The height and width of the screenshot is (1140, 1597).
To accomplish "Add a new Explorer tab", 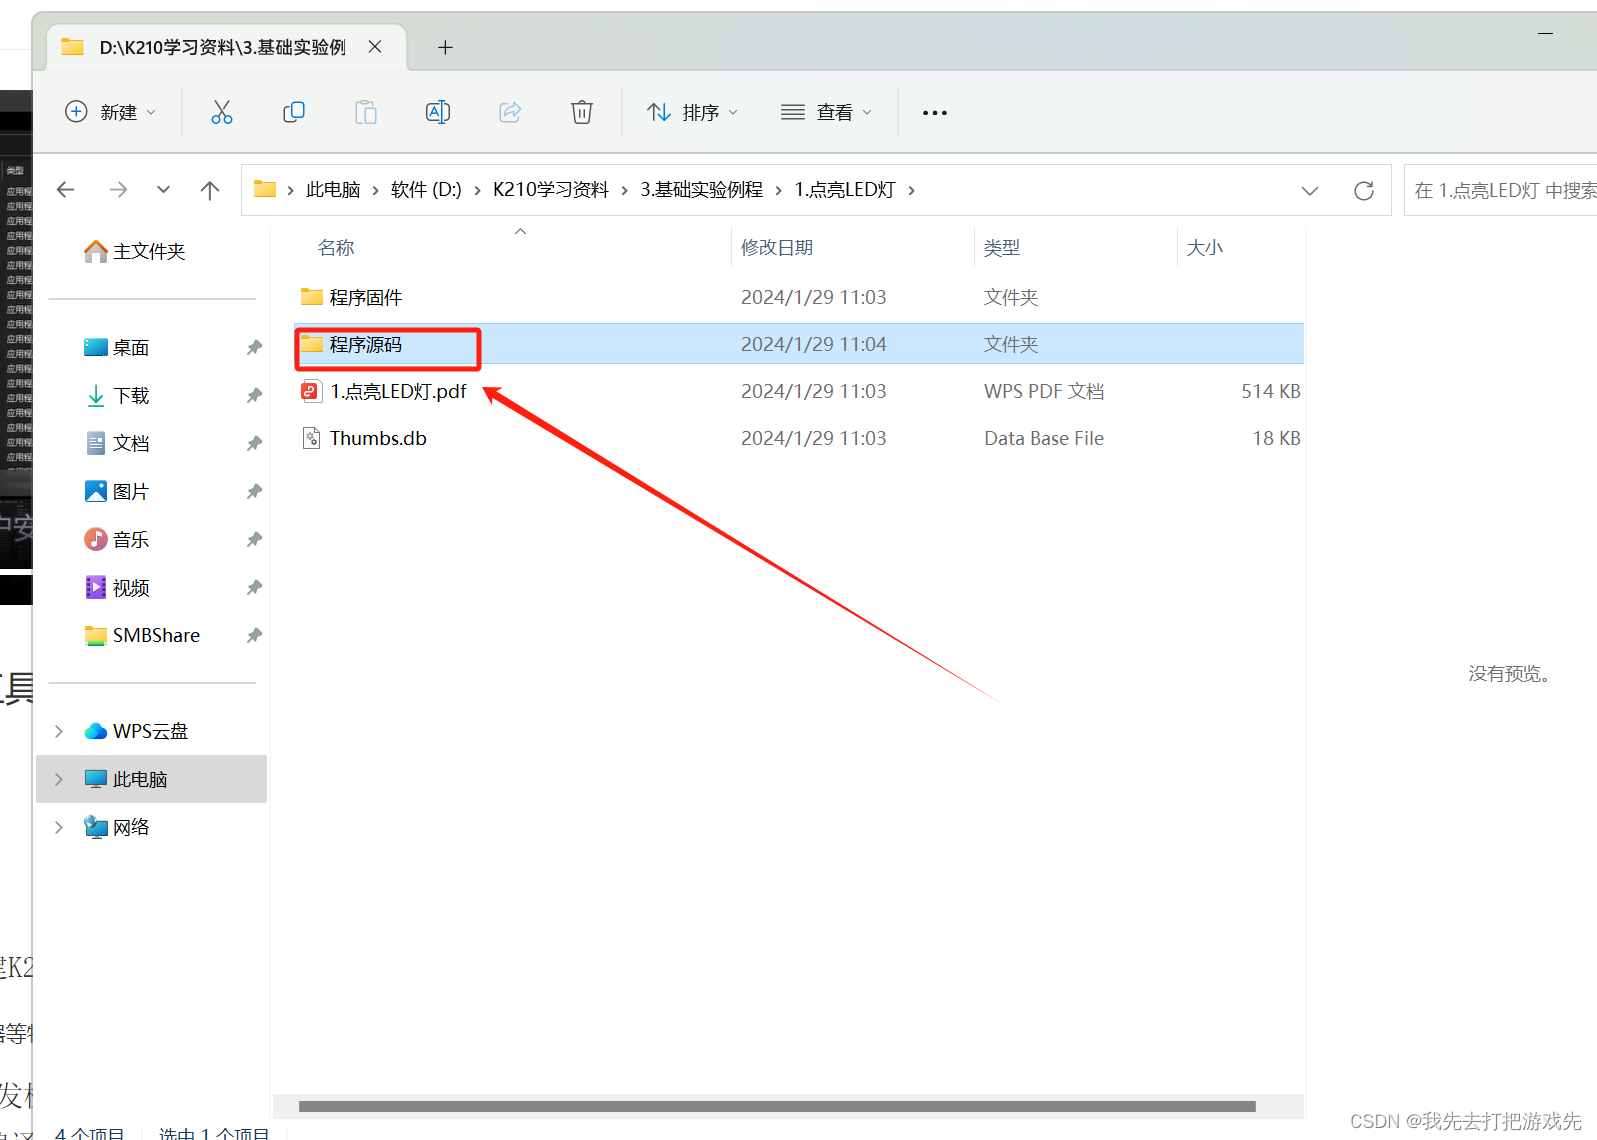I will pyautogui.click(x=446, y=47).
